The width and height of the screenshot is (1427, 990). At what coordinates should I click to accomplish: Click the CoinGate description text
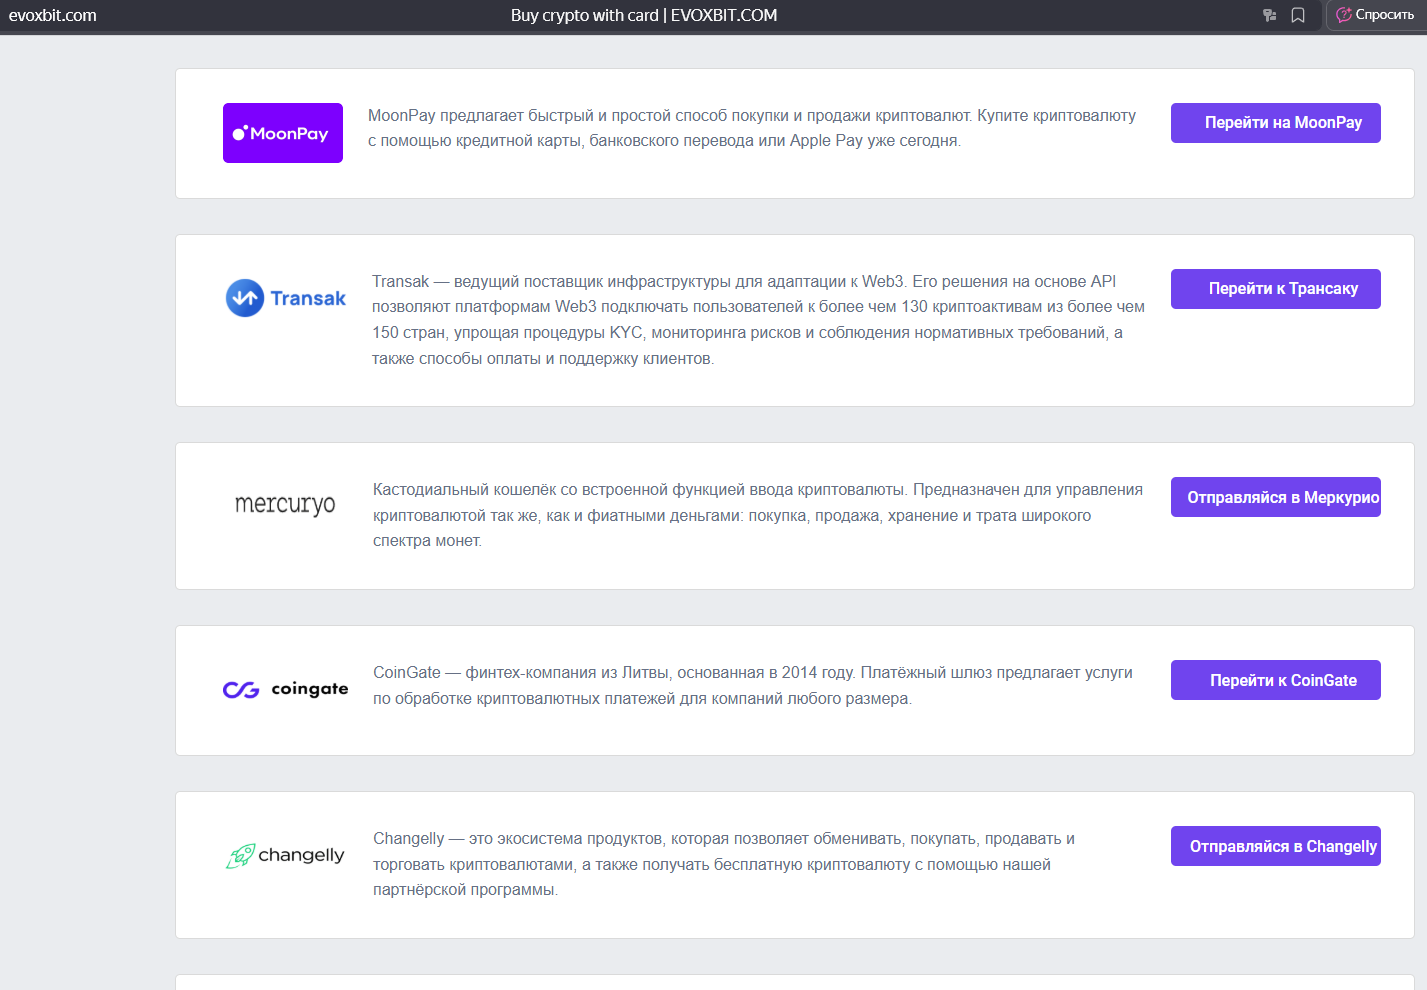753,685
